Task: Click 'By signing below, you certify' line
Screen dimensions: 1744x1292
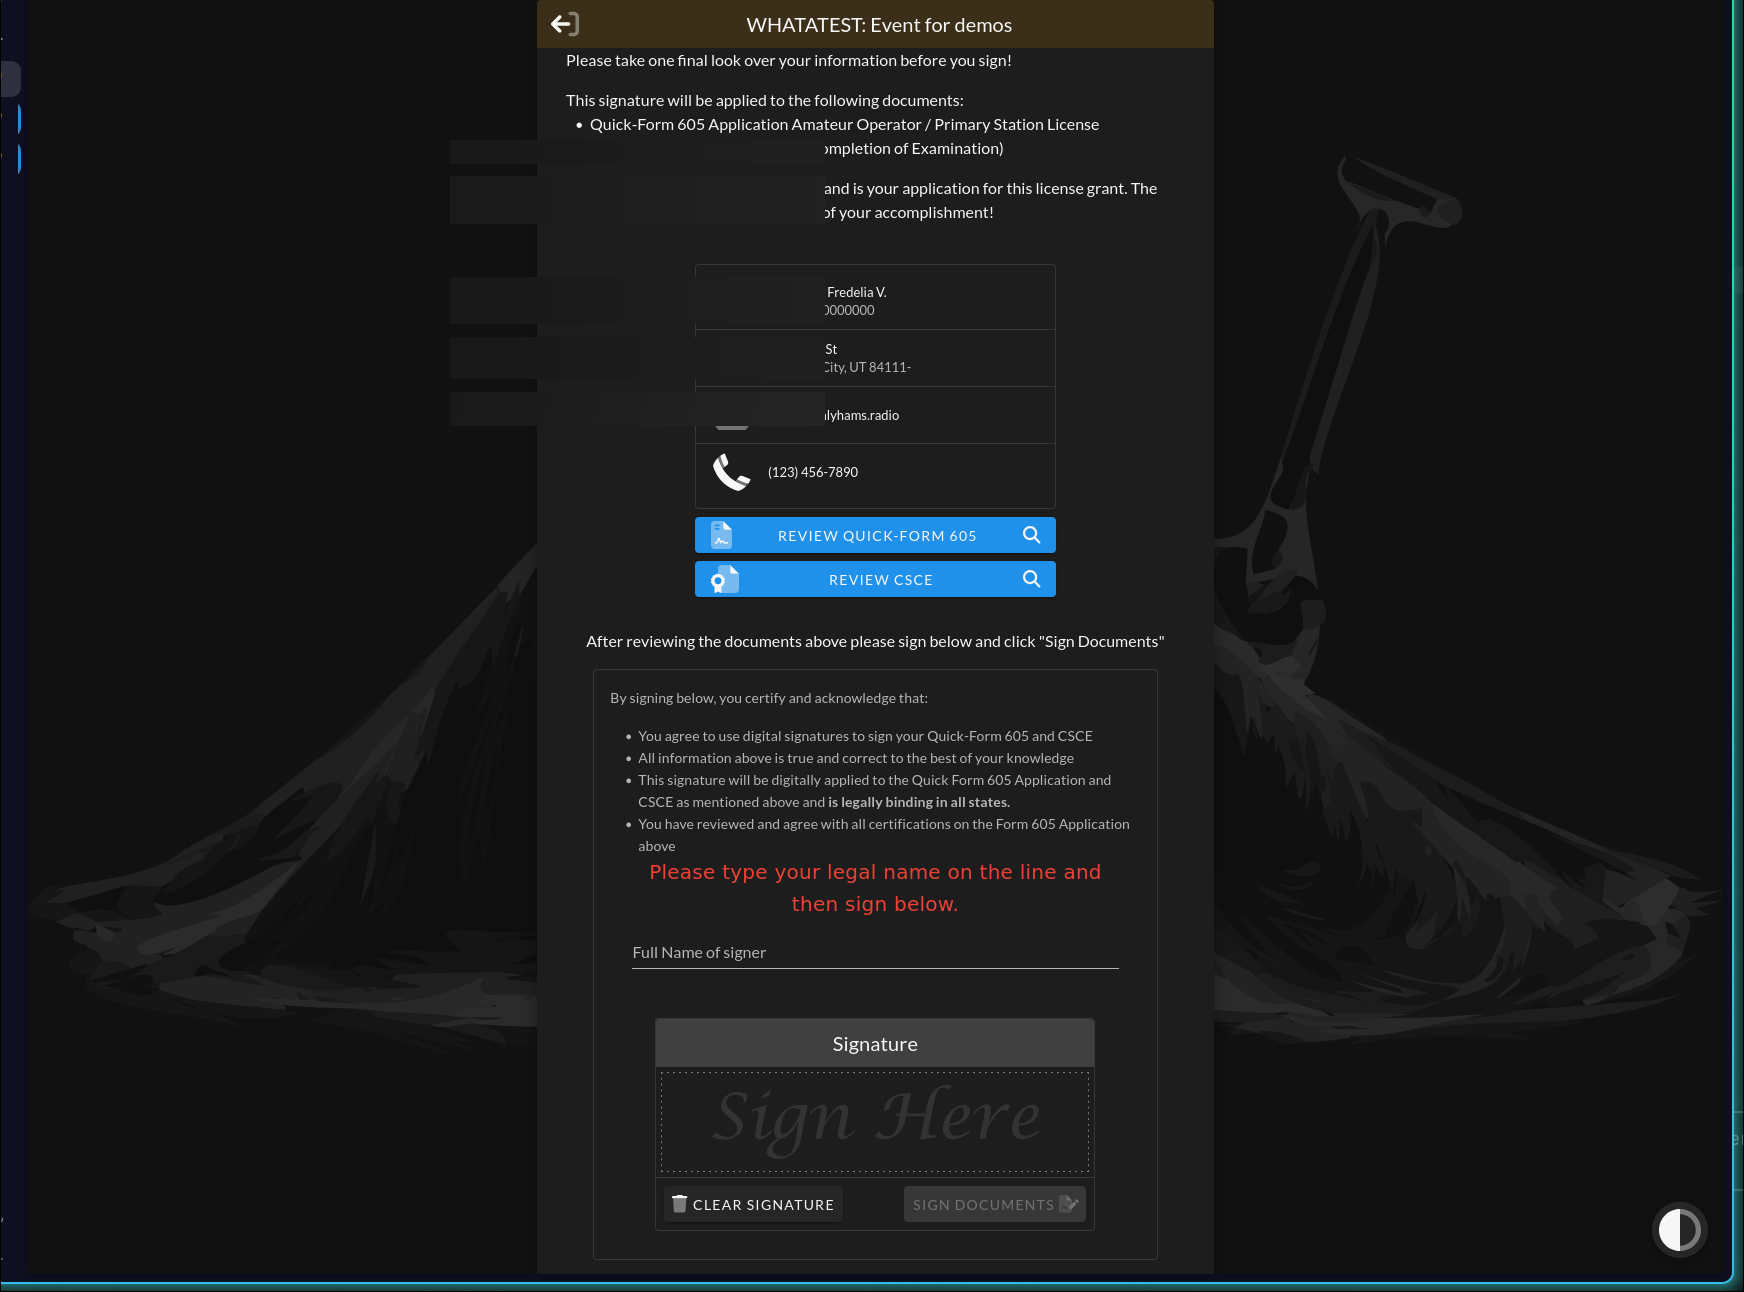Action: tap(769, 698)
